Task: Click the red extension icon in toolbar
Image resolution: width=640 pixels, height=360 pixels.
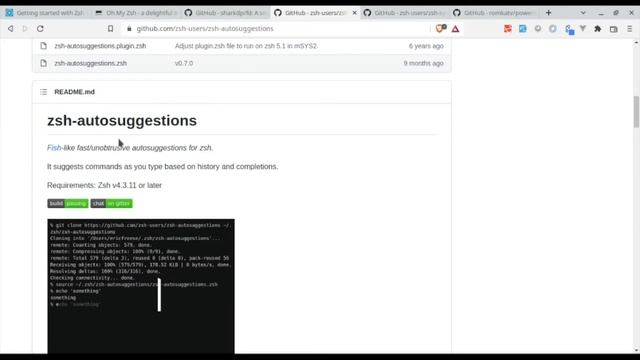Action: click(507, 29)
